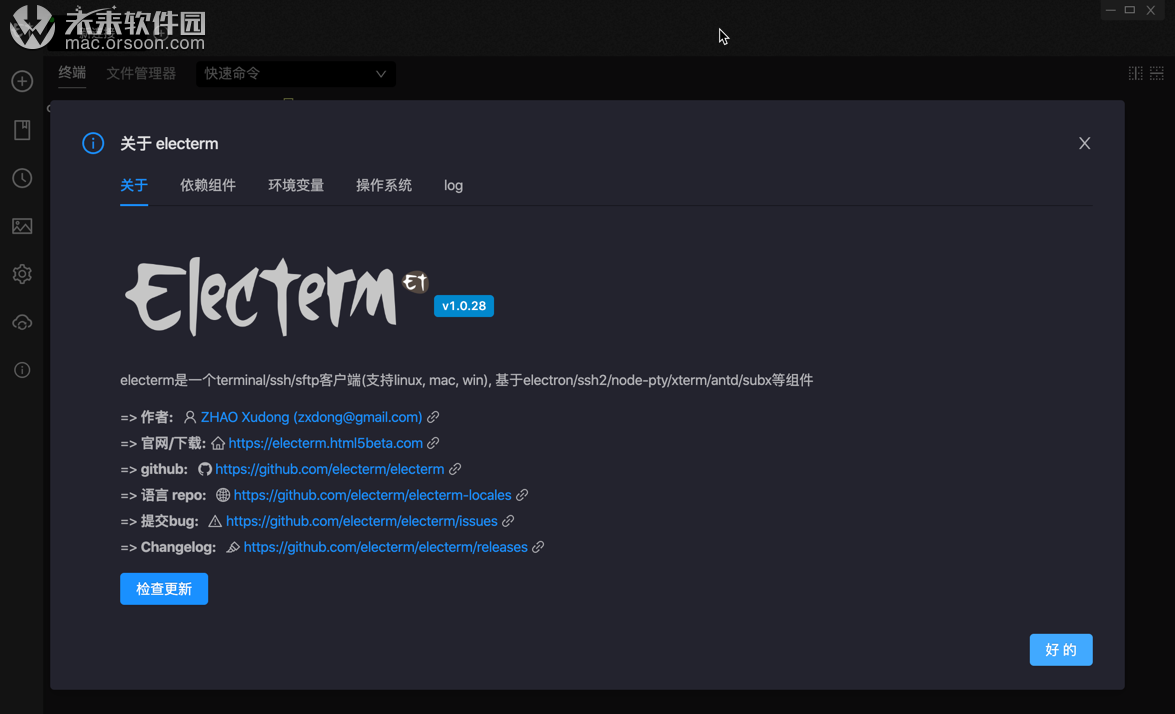
Task: Click the about info icon in sidebar
Action: coord(22,370)
